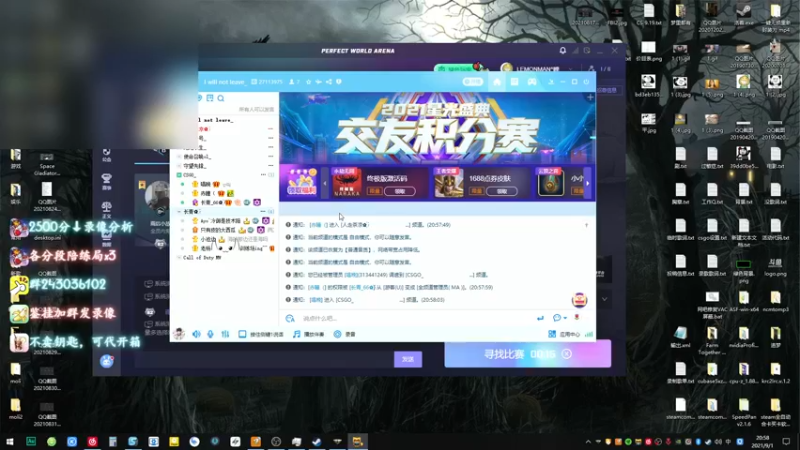Screen dimensions: 800x450
Task: Click the gamepad icon in YY header
Action: point(532,82)
